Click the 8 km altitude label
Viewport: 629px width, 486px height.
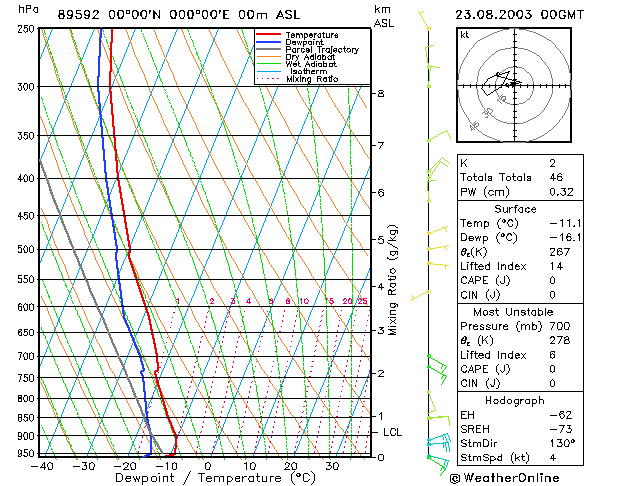pos(381,93)
